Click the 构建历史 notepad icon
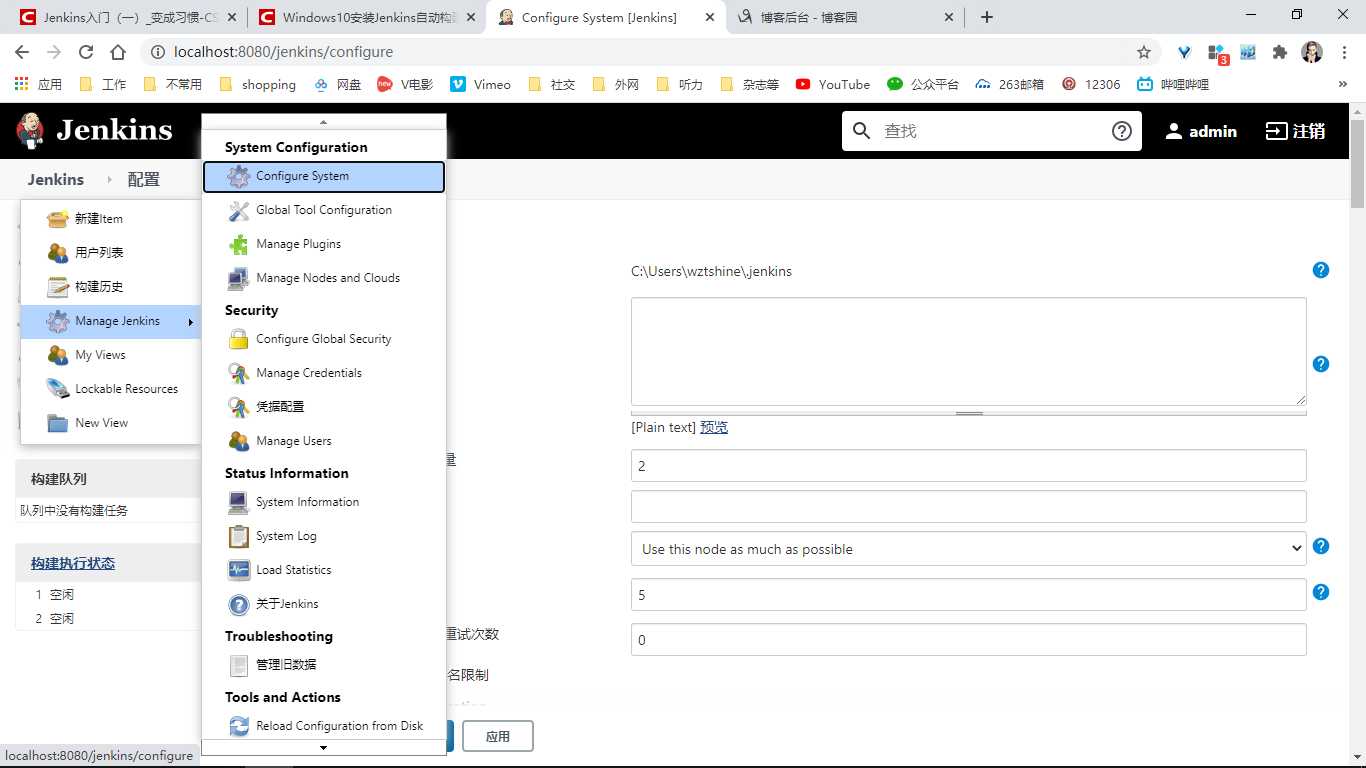Screen dimensions: 1366x768 click(58, 287)
